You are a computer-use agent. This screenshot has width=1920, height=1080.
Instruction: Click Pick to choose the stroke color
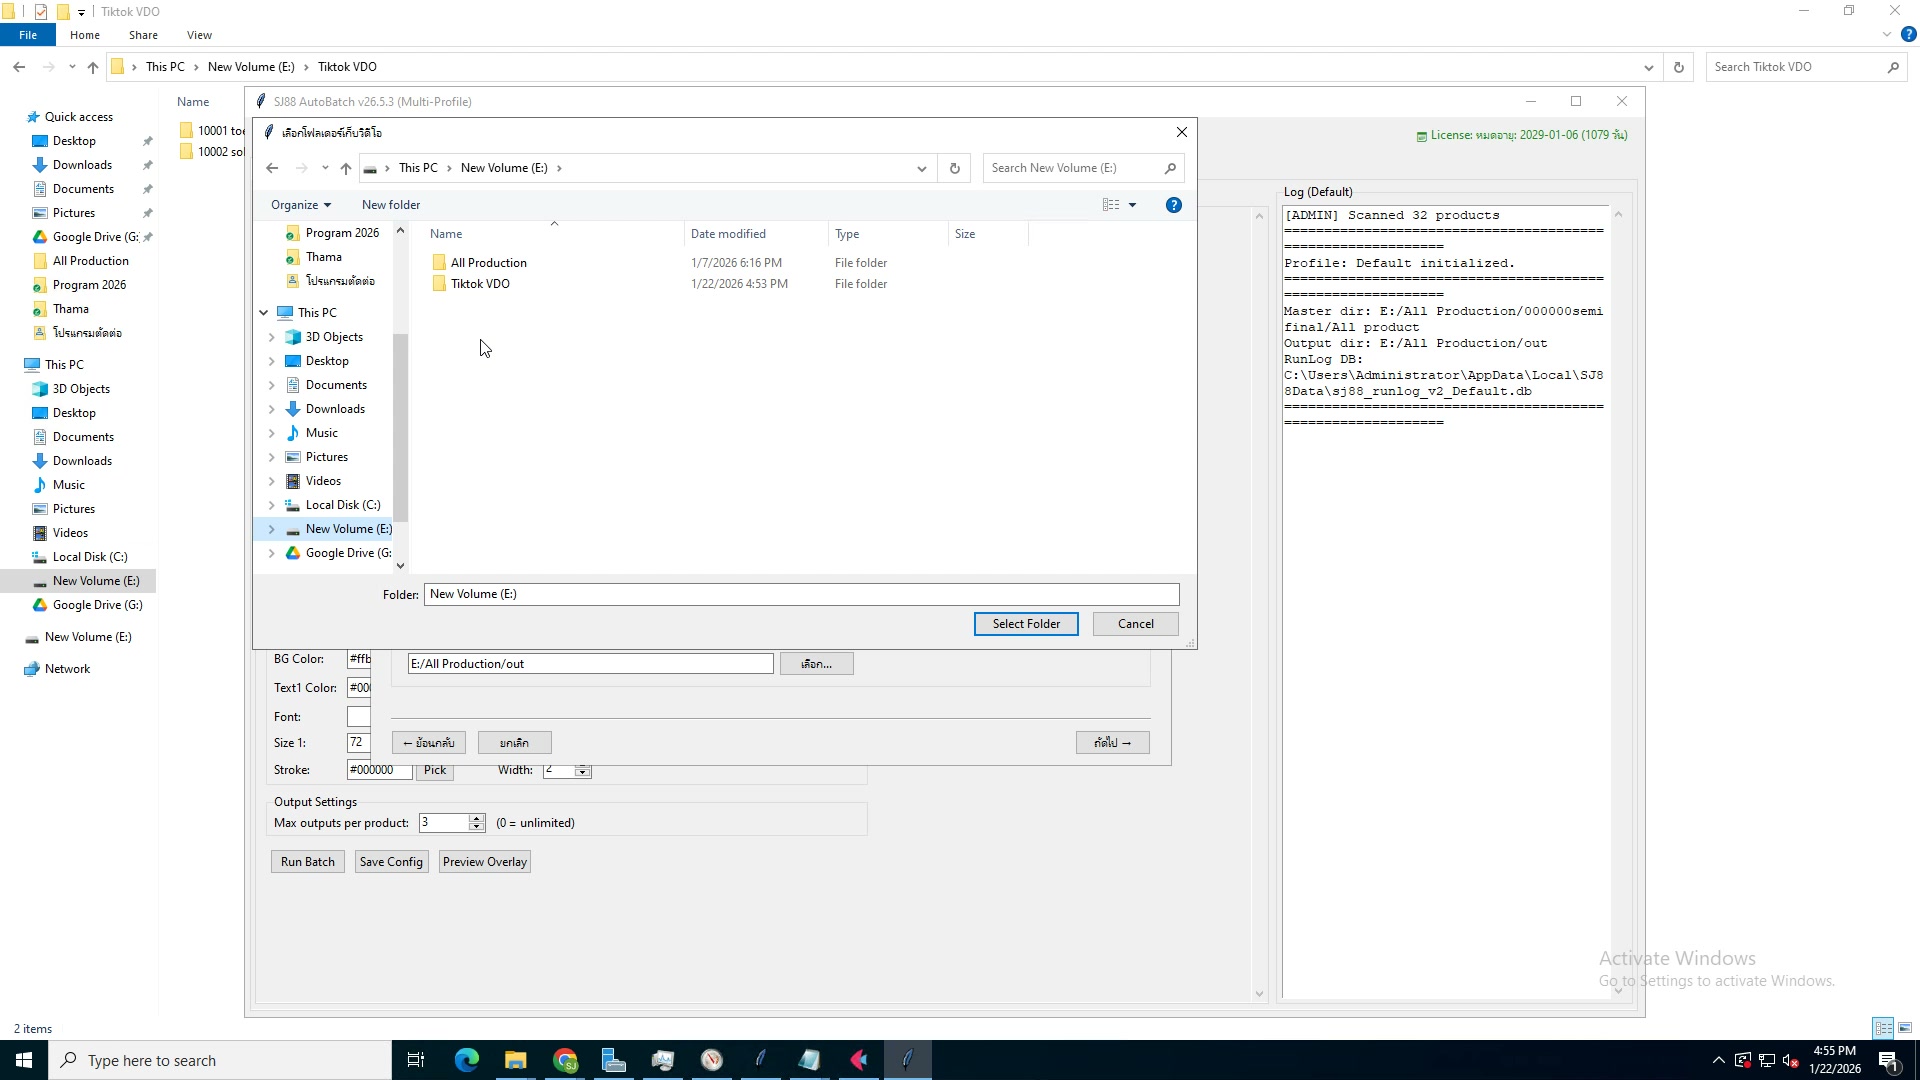[435, 770]
